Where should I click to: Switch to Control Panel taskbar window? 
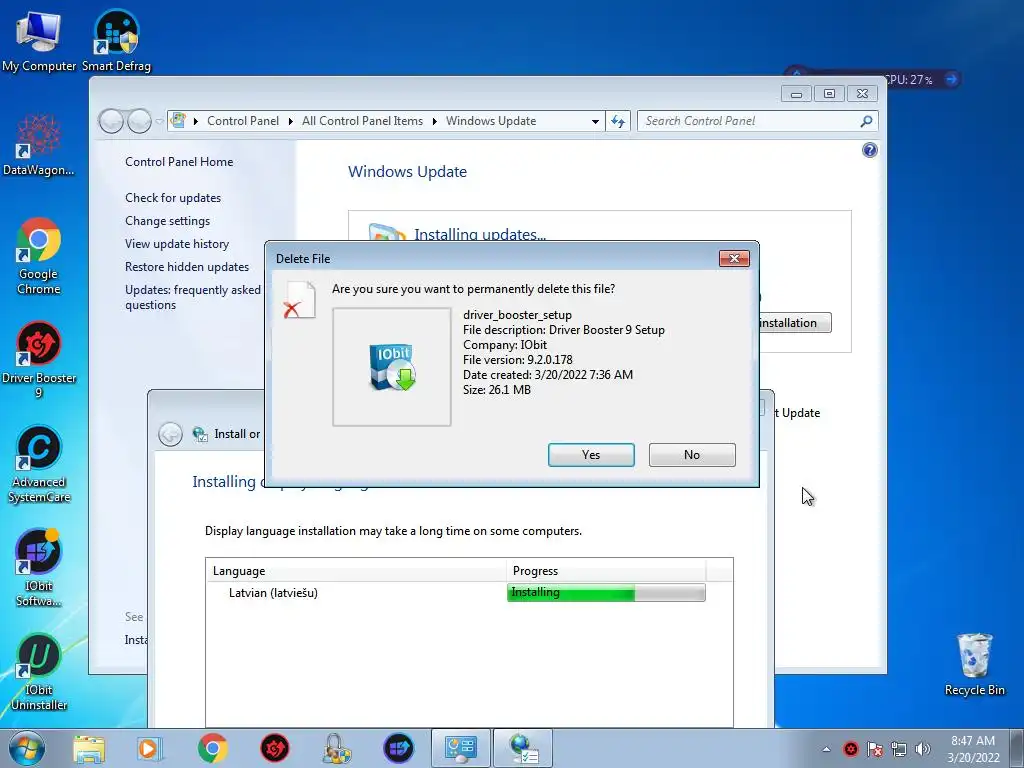point(460,748)
